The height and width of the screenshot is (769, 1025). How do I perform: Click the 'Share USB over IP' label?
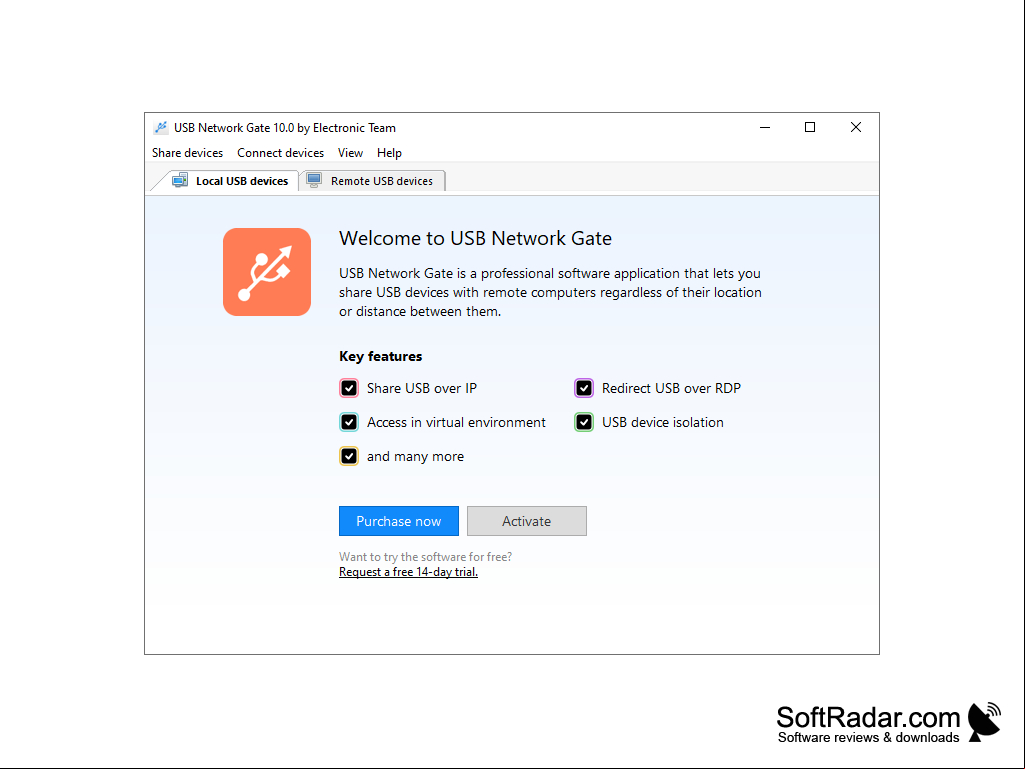click(x=422, y=388)
